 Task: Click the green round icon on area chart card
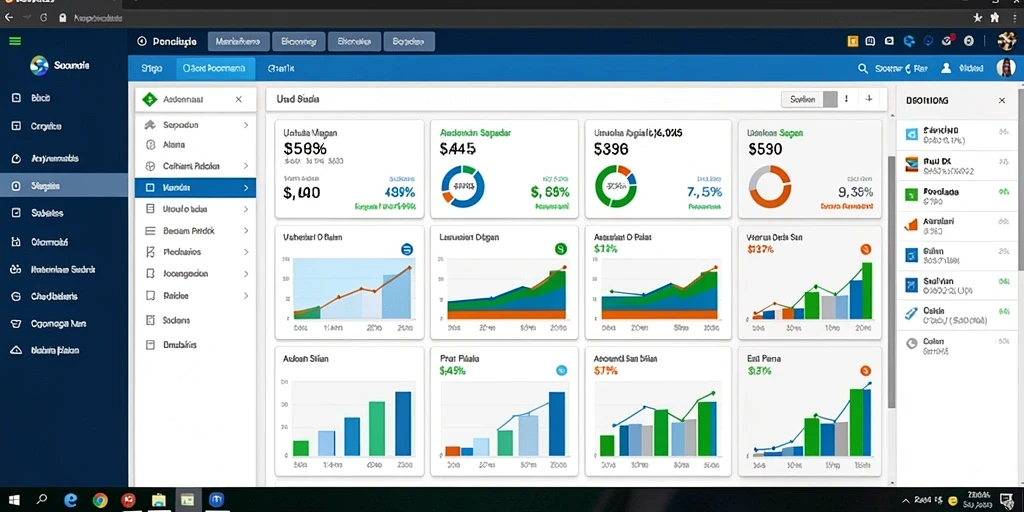tap(560, 249)
